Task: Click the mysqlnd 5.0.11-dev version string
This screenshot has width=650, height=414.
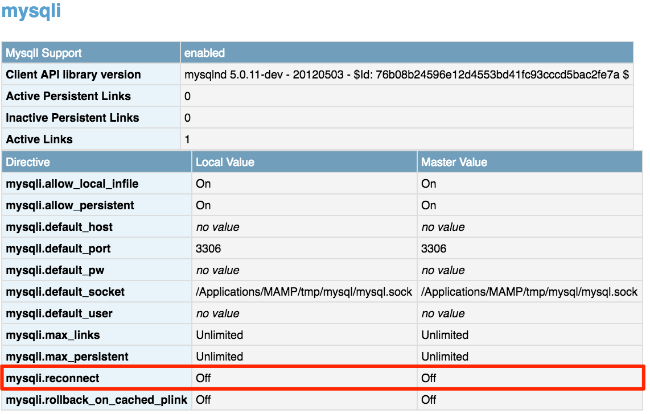Action: (406, 75)
